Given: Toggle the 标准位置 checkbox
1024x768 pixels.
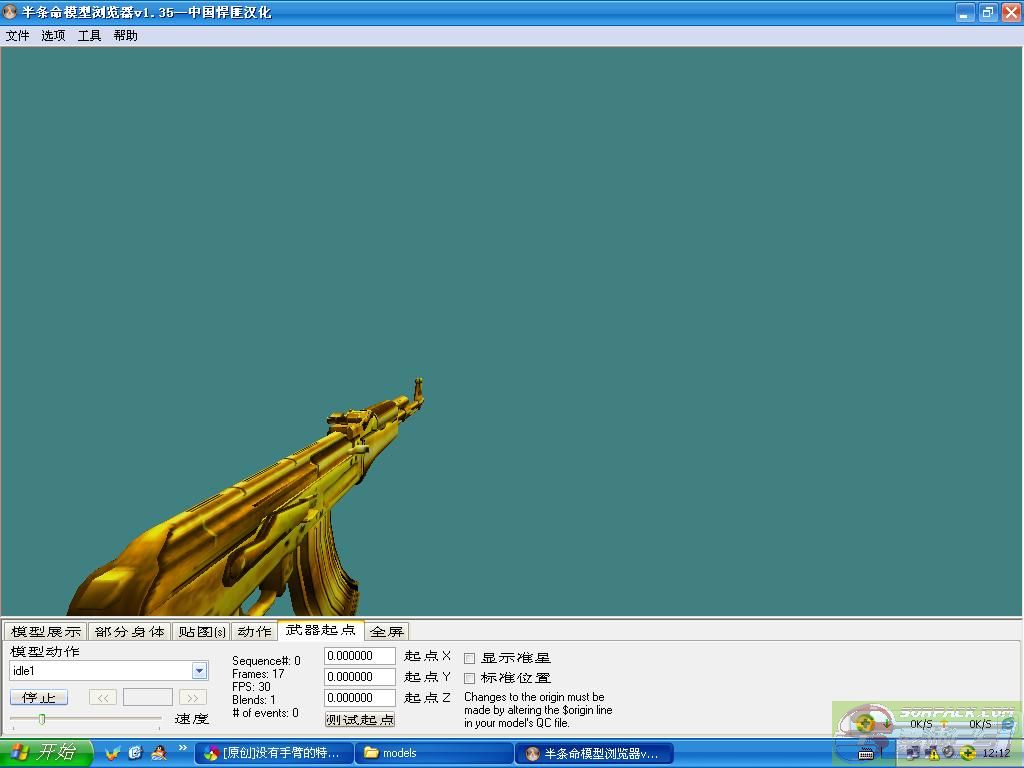Looking at the screenshot, I should coord(469,678).
